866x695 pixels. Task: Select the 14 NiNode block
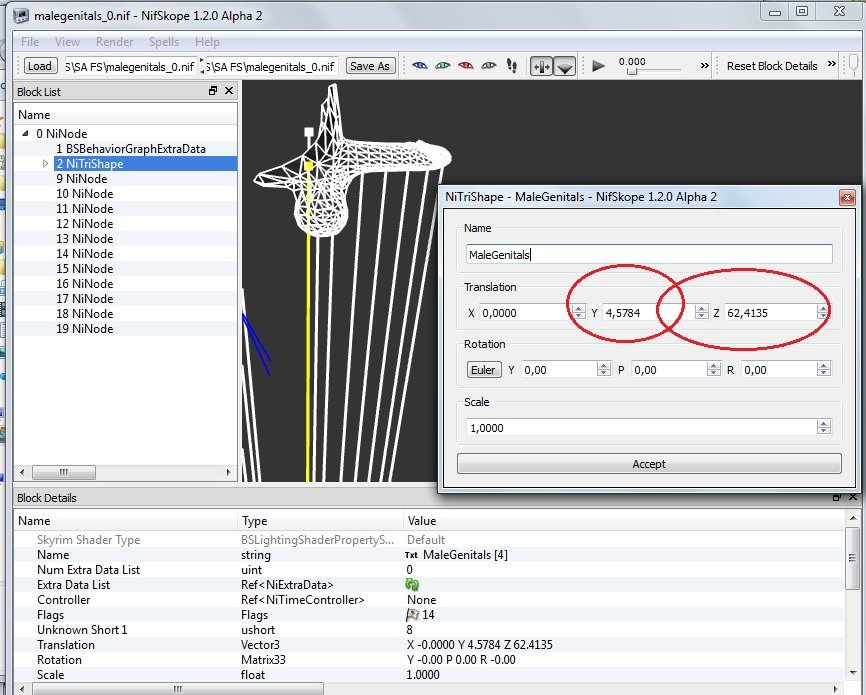(x=85, y=253)
